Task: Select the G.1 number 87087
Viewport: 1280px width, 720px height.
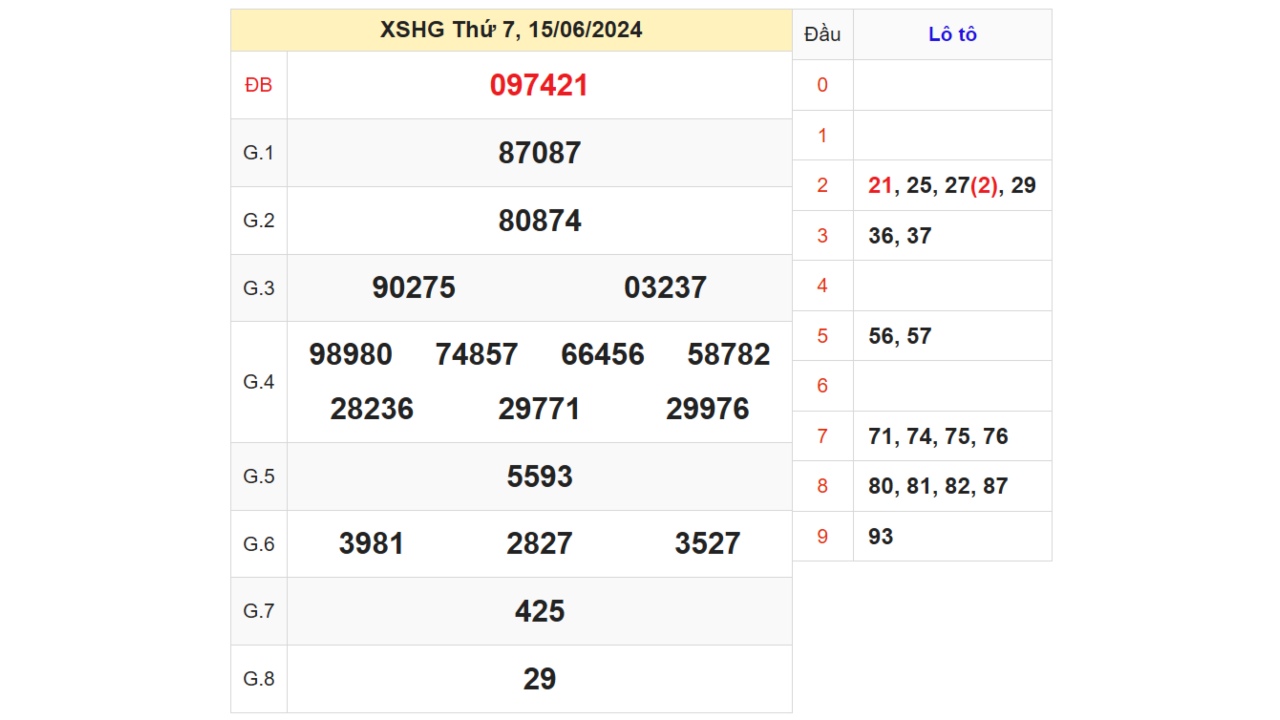Action: 539,153
